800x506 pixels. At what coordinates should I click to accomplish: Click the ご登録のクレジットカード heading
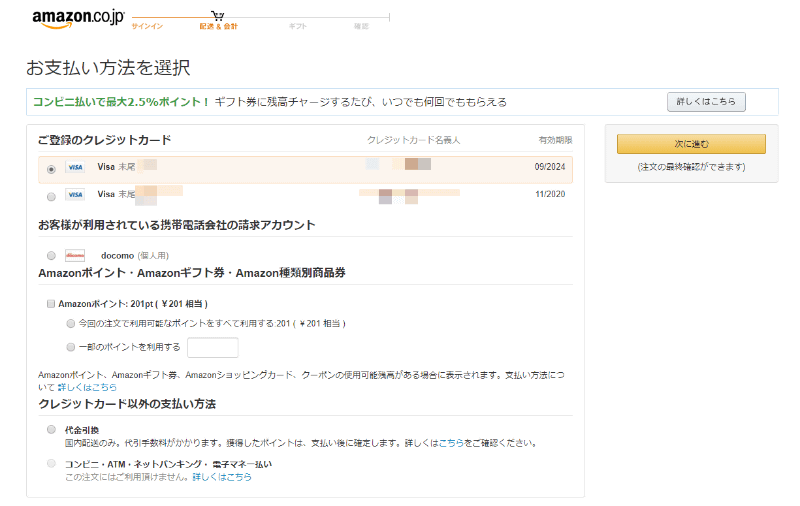click(105, 140)
